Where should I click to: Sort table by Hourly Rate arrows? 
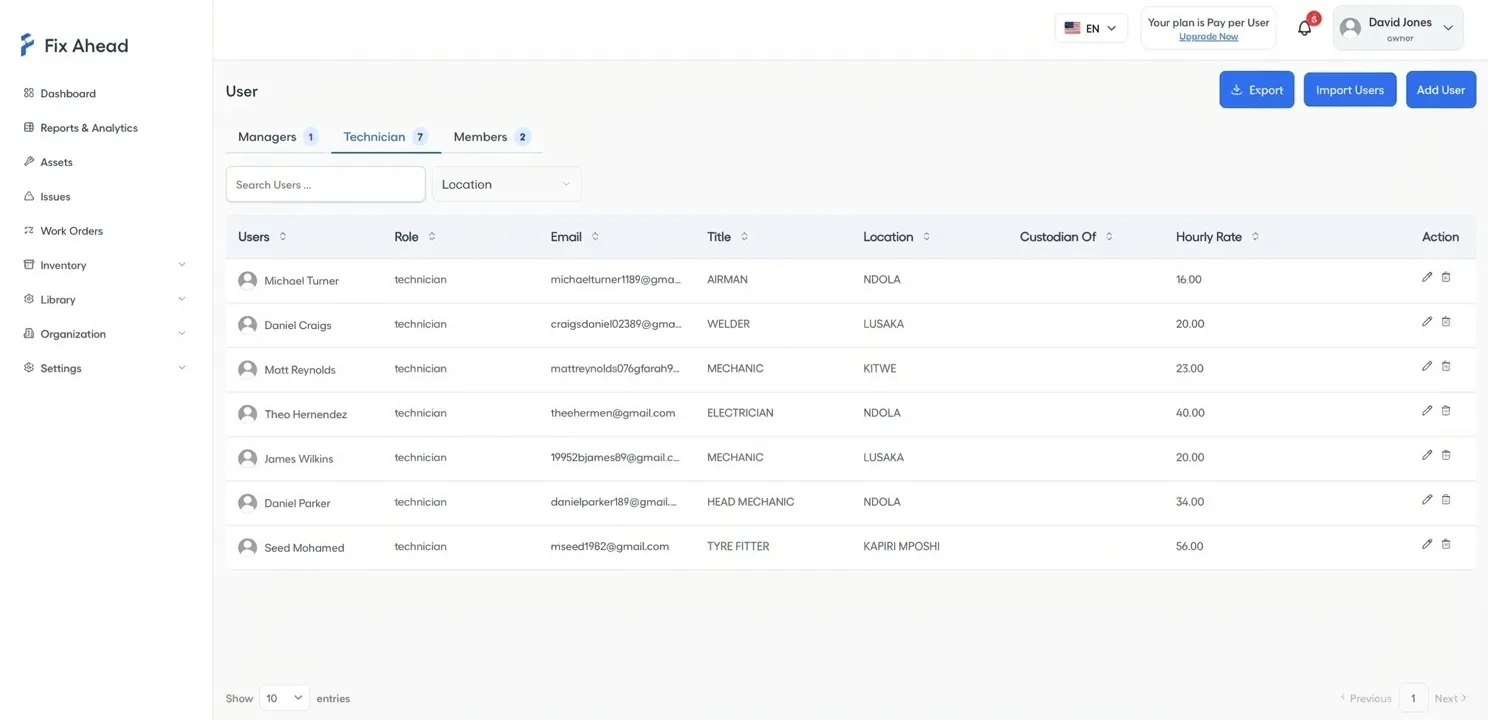coord(1255,237)
